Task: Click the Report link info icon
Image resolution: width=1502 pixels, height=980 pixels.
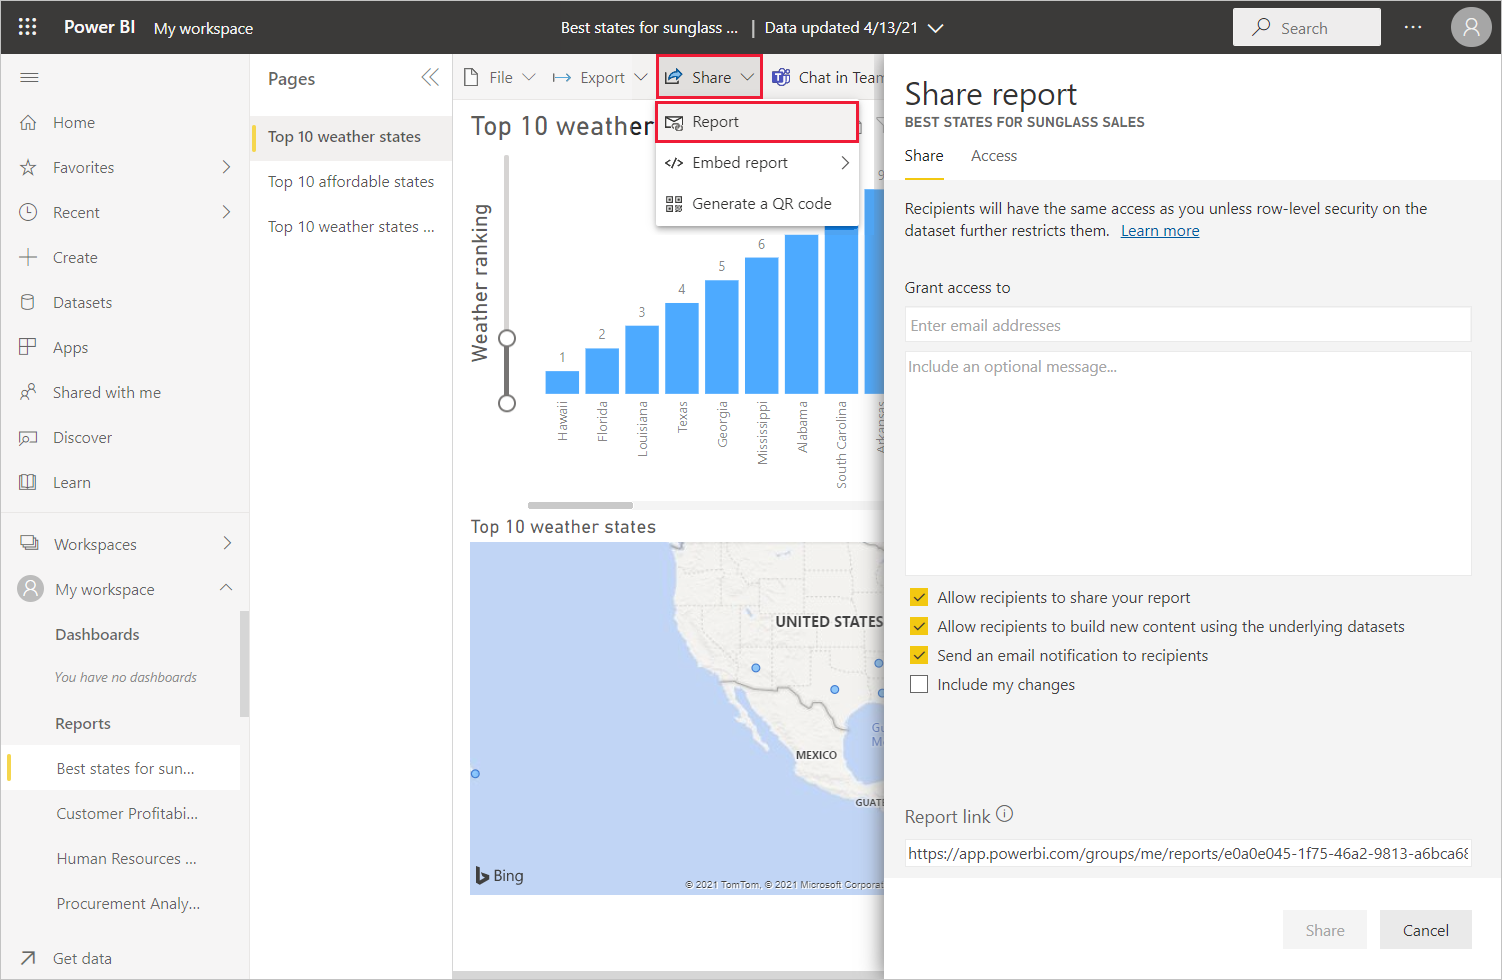Action: click(x=1005, y=814)
